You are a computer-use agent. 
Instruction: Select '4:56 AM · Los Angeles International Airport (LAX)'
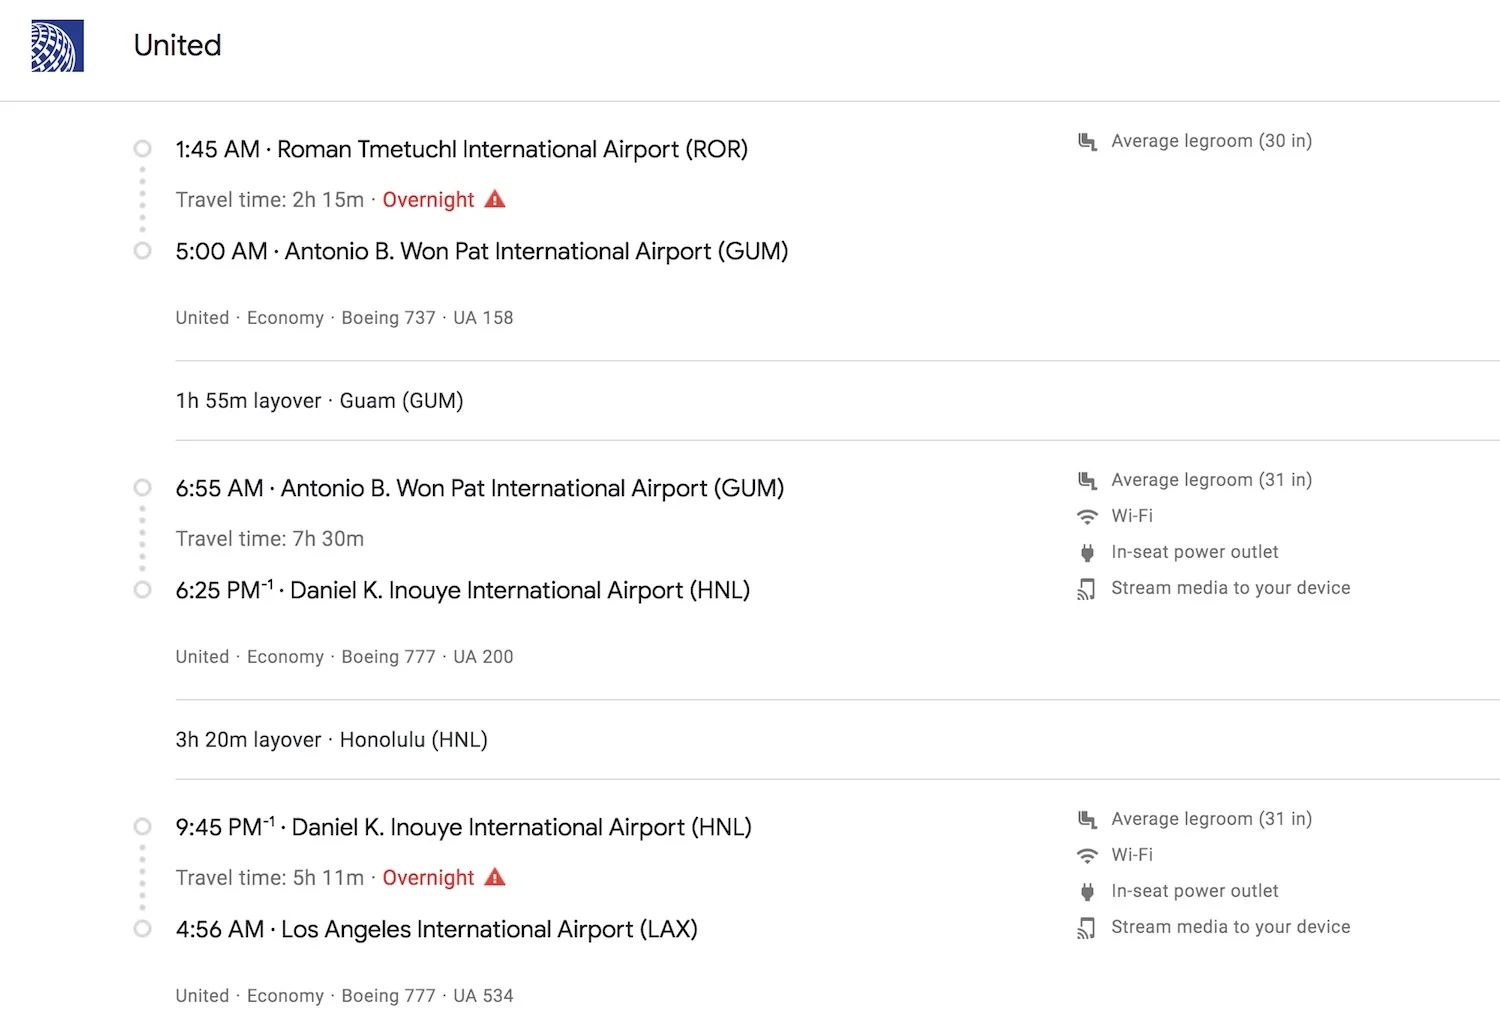437,929
